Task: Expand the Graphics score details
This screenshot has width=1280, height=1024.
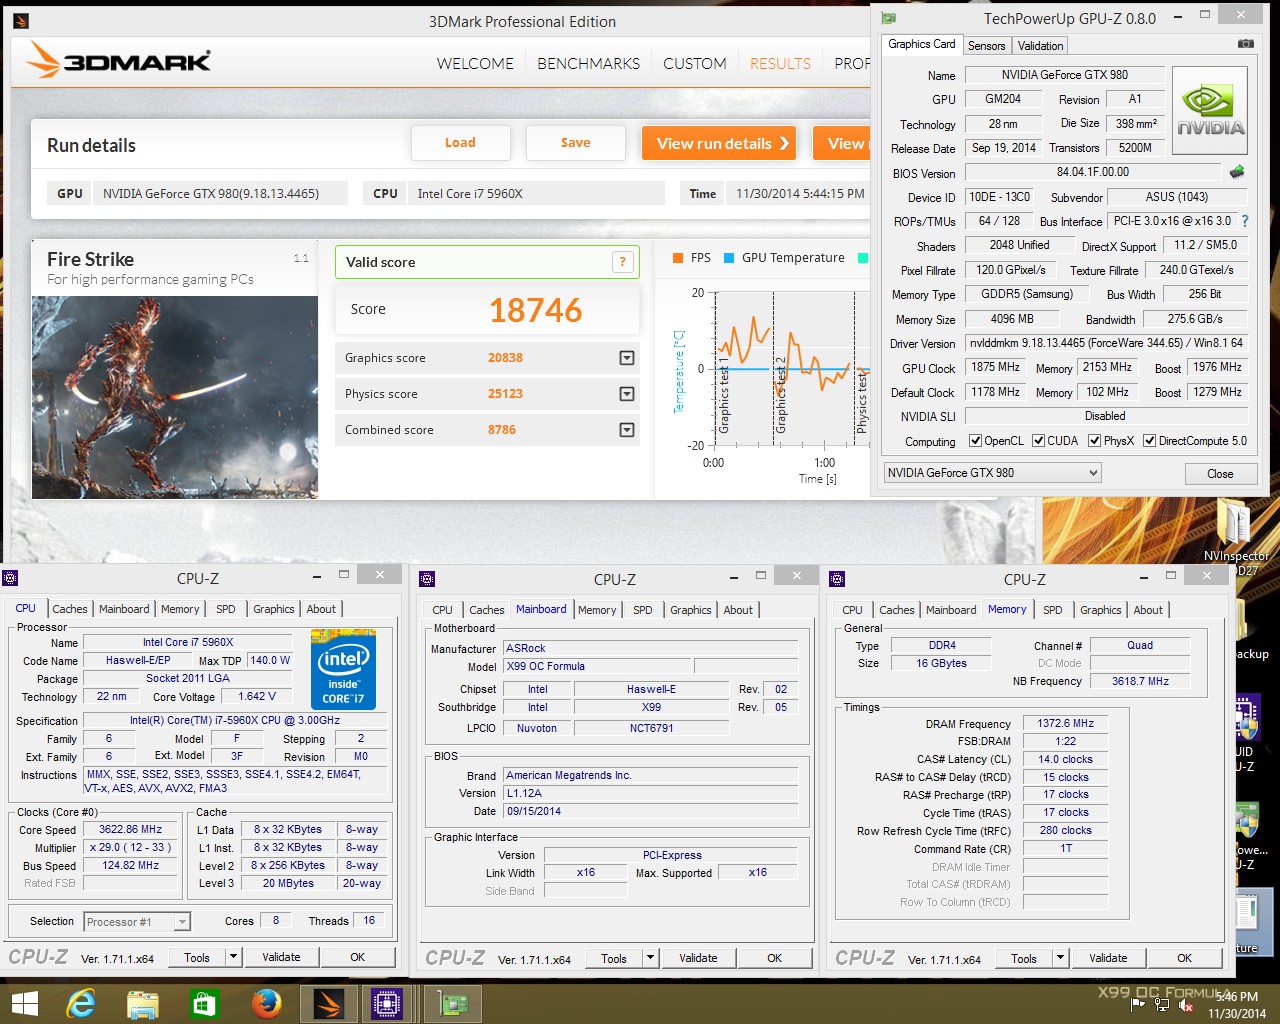Action: [627, 358]
